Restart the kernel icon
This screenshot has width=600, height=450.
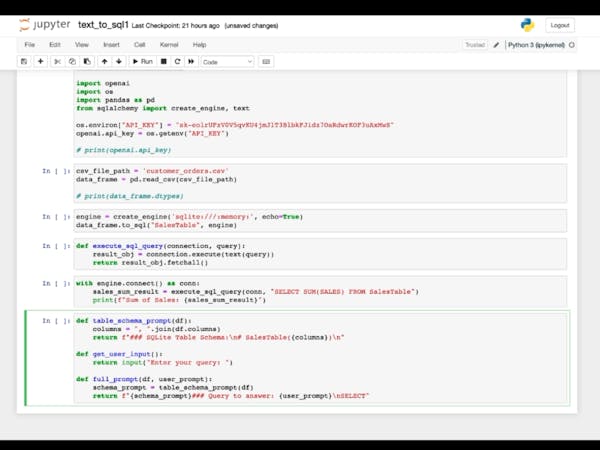click(x=177, y=62)
